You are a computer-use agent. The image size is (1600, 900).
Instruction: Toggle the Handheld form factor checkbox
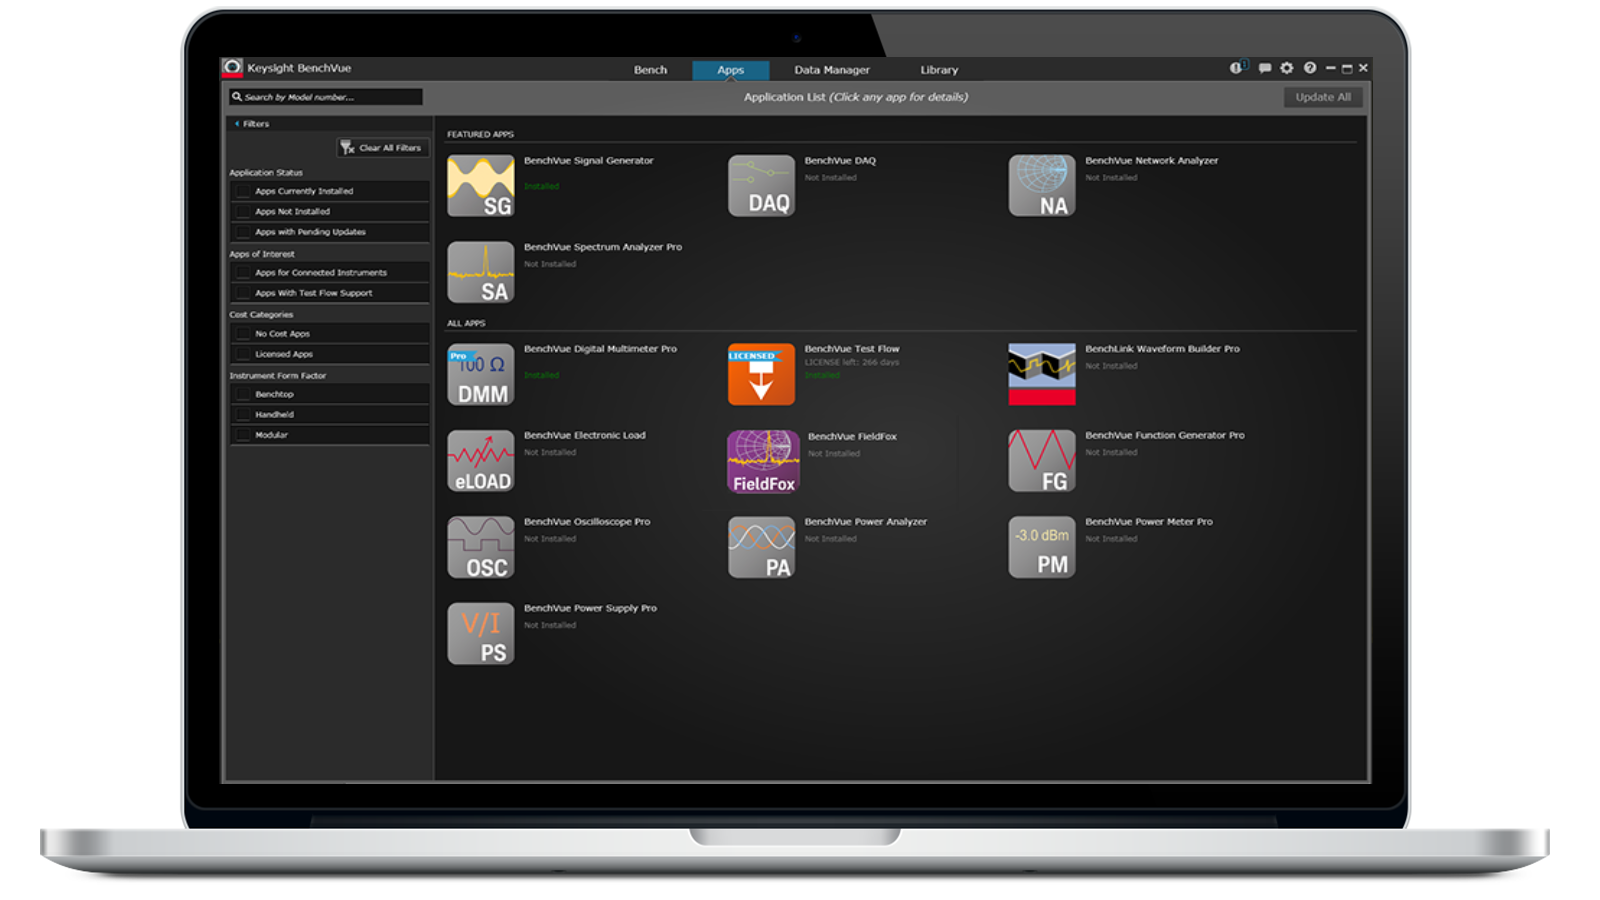[243, 415]
